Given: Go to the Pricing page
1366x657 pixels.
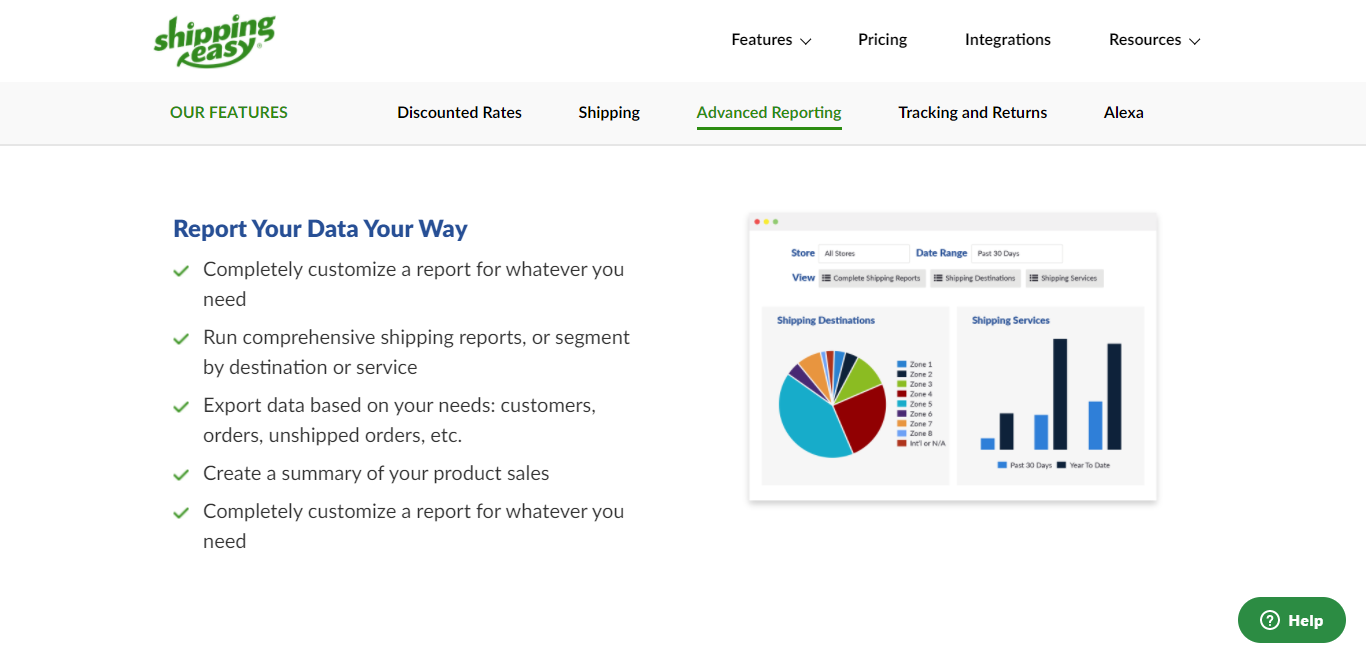Looking at the screenshot, I should click(x=882, y=40).
